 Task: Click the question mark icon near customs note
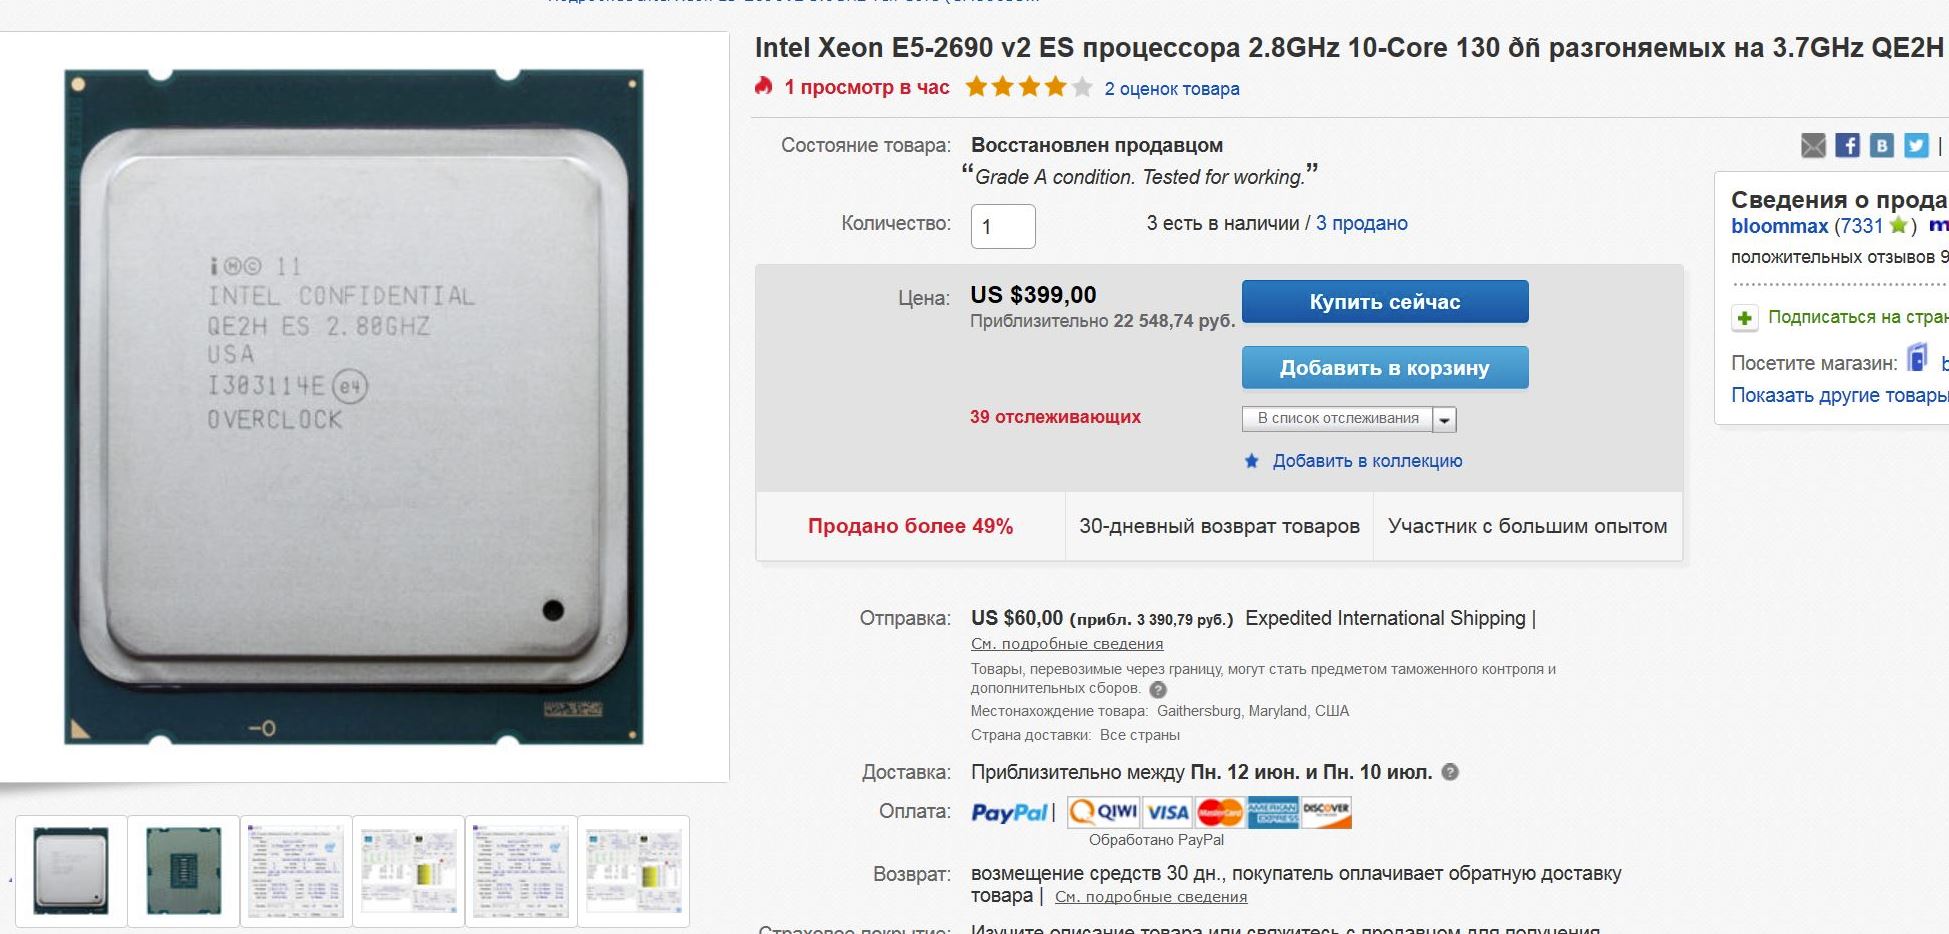pos(1158,689)
